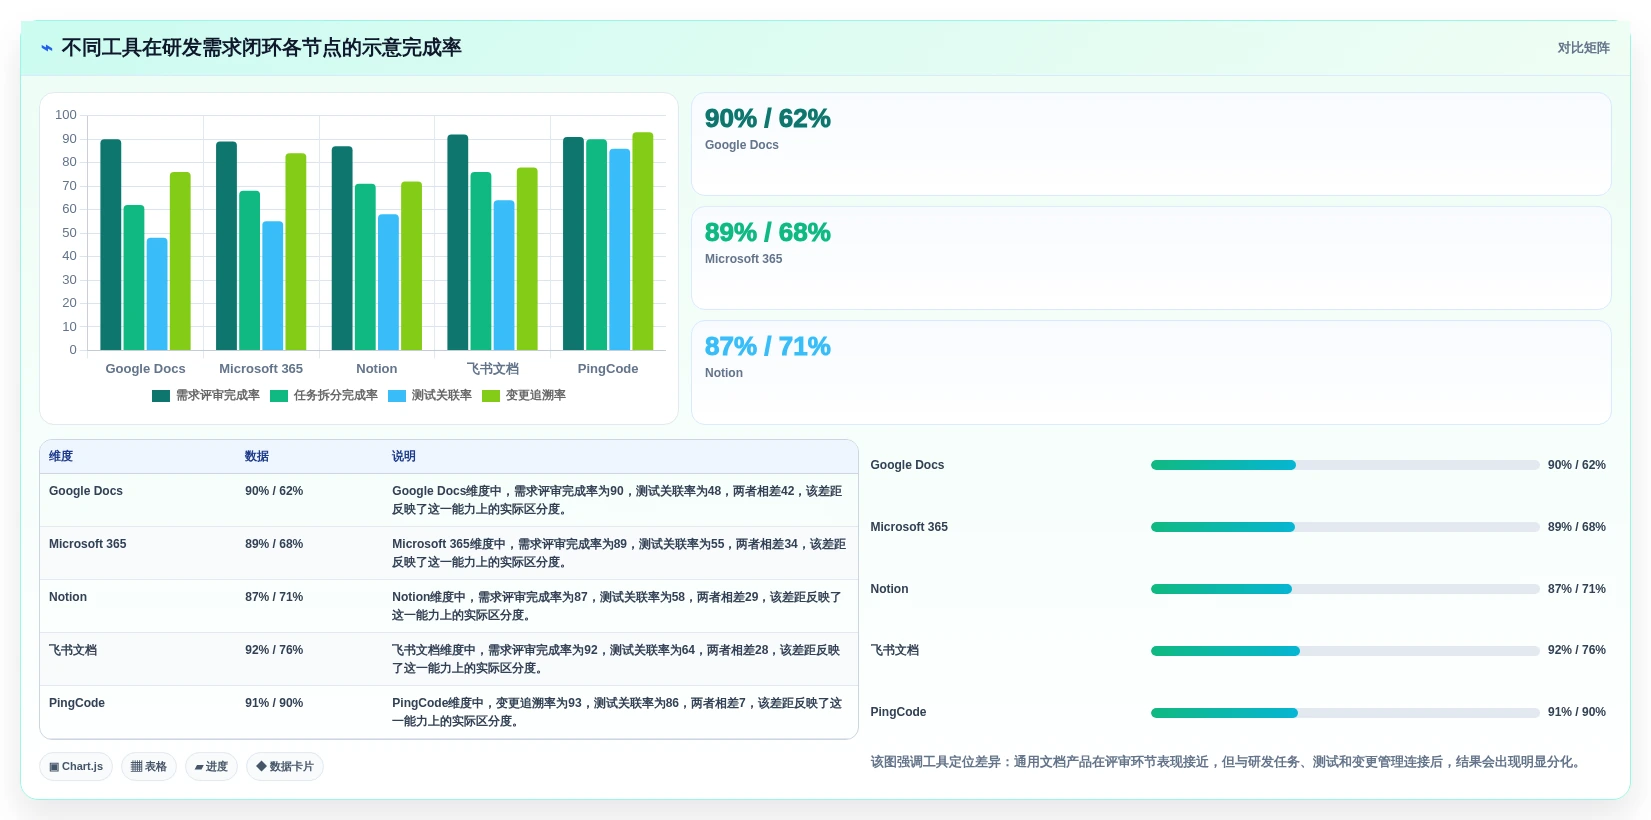
Task: Click table cell 87% / 71%
Action: point(274,597)
